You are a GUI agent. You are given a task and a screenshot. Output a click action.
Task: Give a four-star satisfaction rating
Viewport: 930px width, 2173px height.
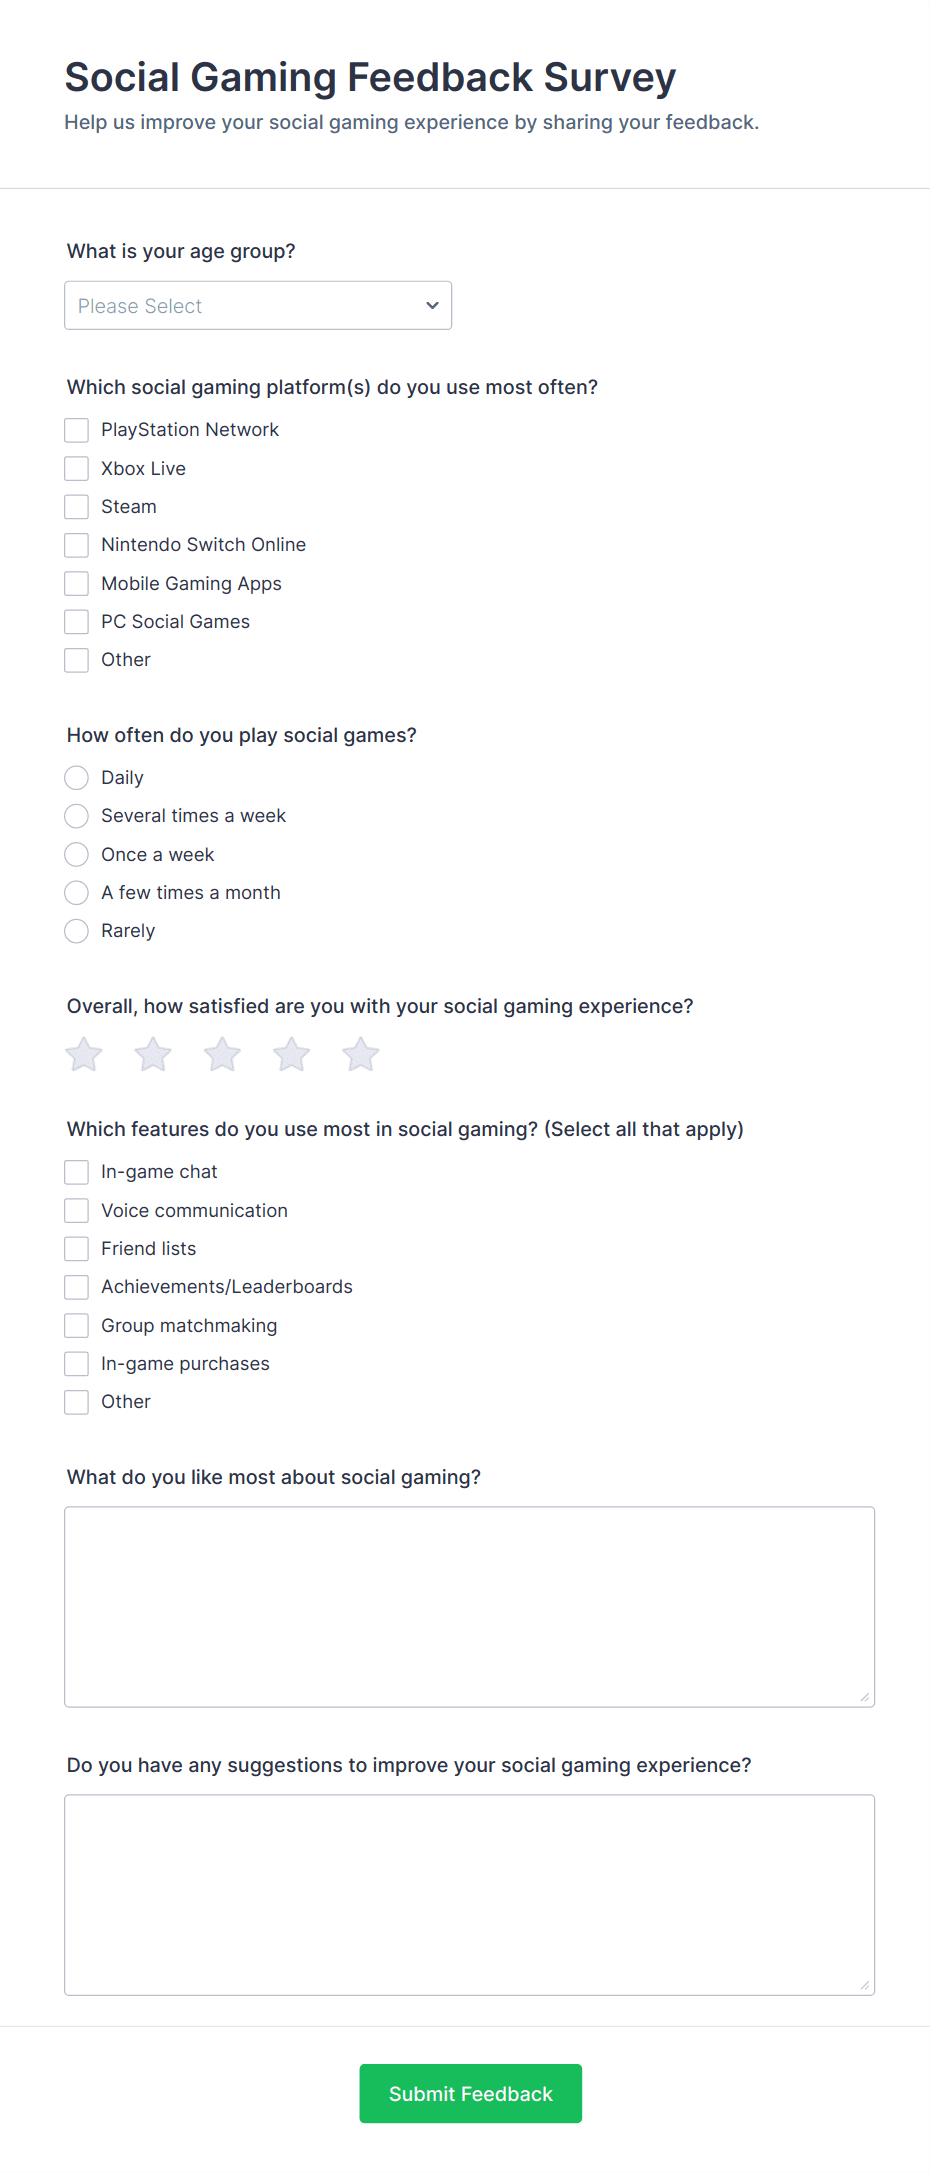coord(291,1053)
